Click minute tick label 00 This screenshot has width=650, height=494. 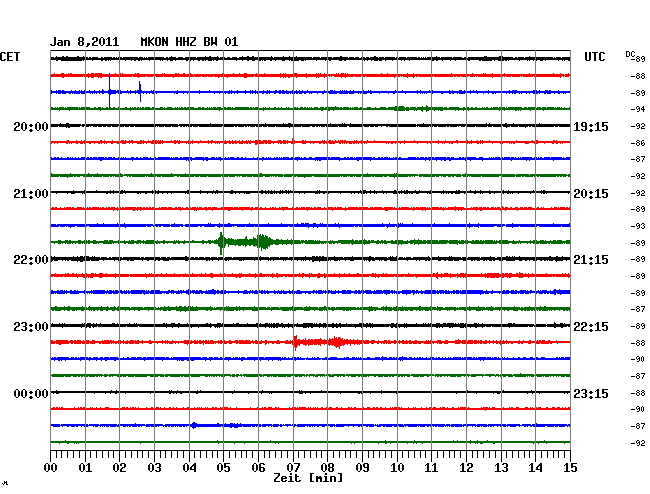51,468
